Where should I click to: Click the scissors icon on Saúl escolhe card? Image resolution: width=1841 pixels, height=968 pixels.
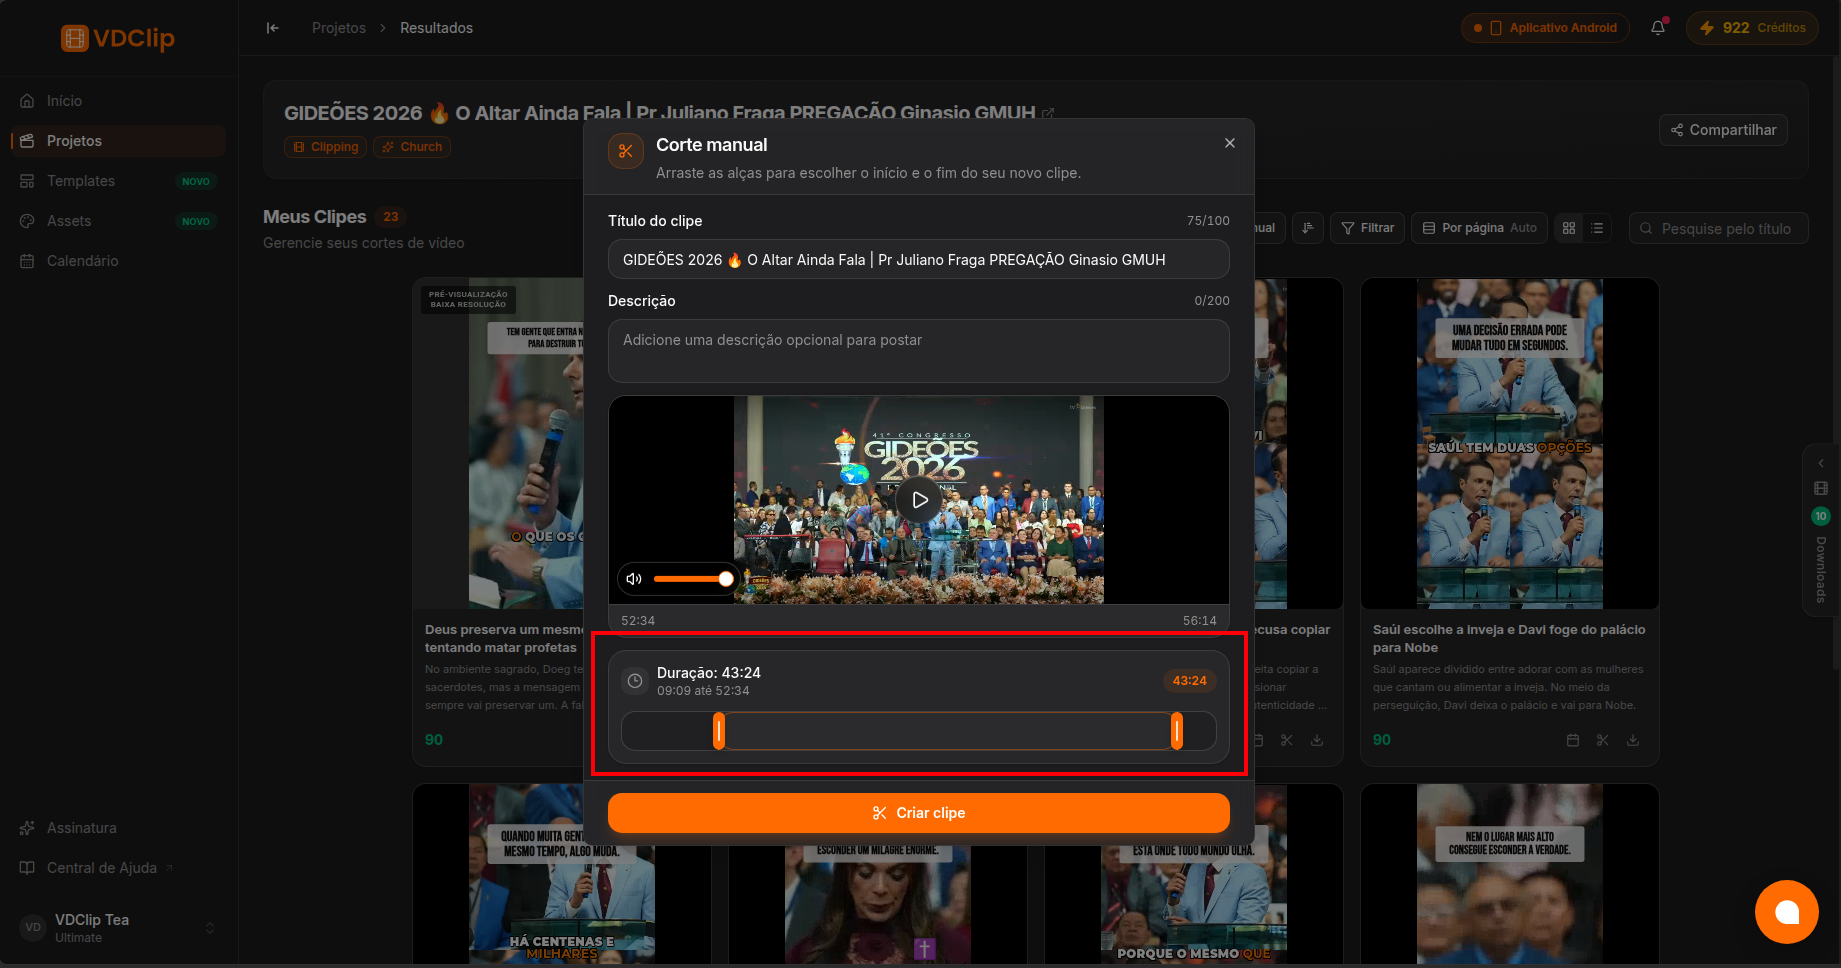point(1603,740)
